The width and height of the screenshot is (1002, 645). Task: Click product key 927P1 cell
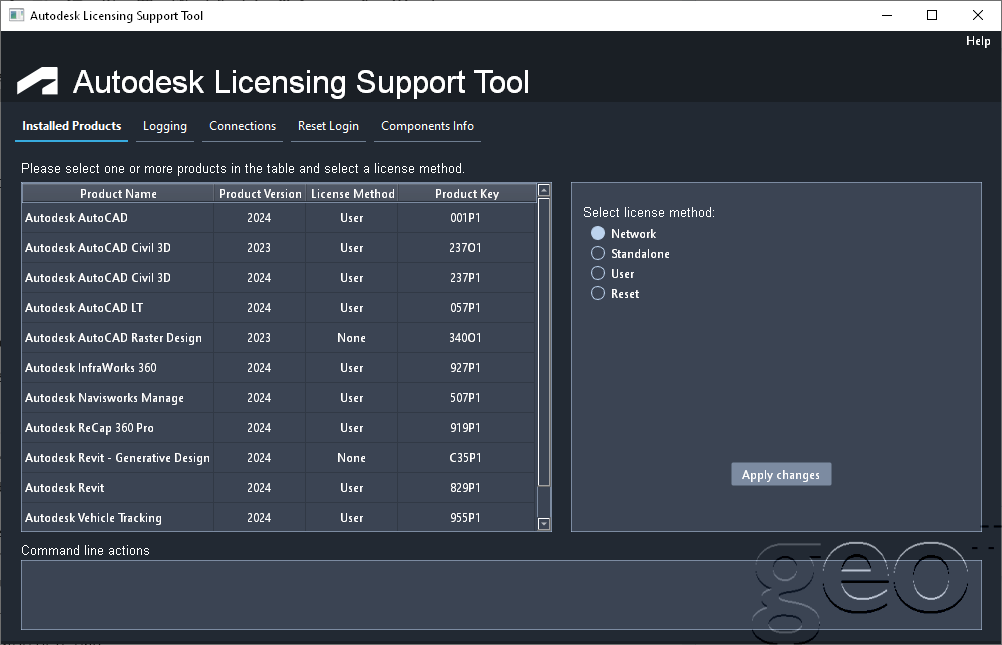pos(465,368)
